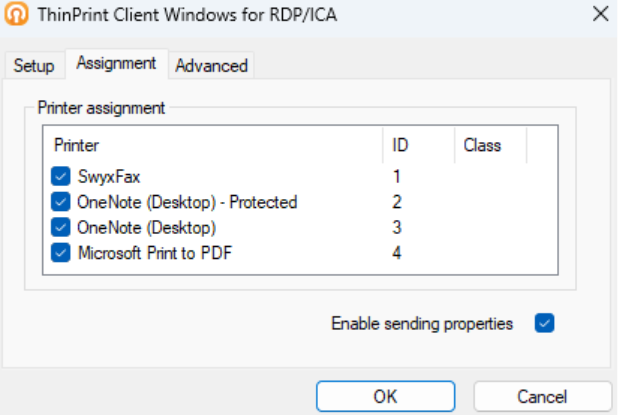Uncheck the OneNote (Desktop) printer checkbox
Viewport: 618px width, 415px height.
pyautogui.click(x=60, y=227)
